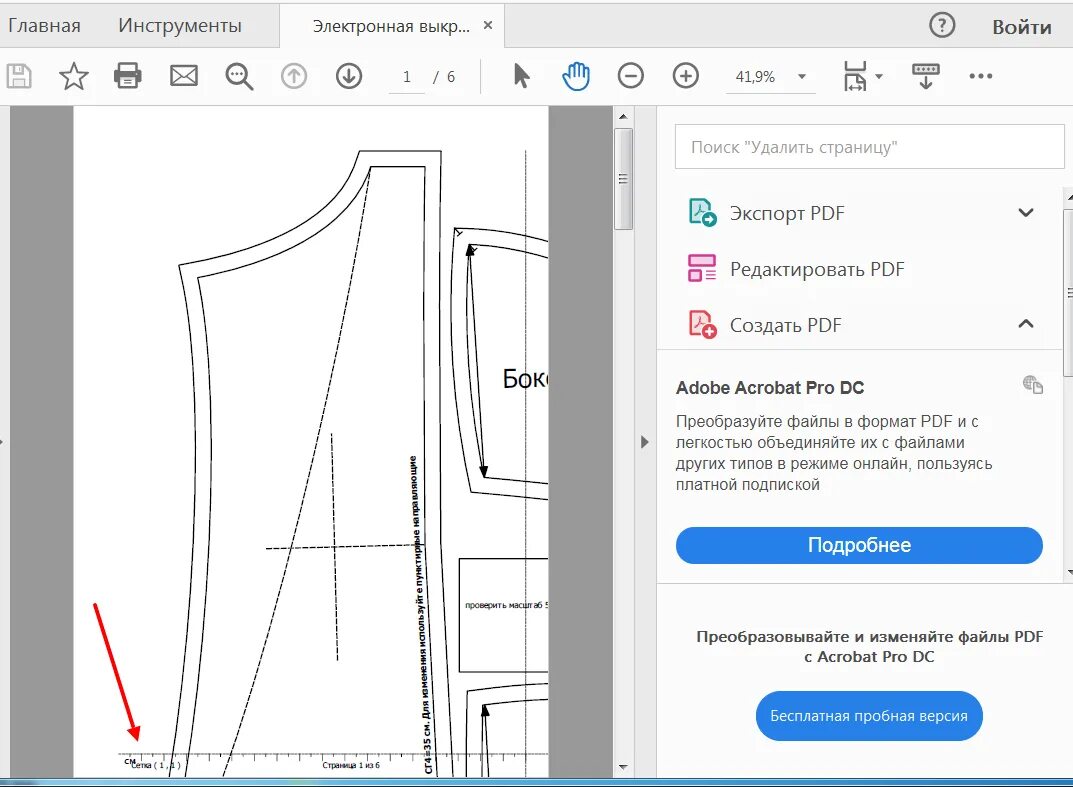Click the Edit PDF icon
Viewport: 1073px width, 787px height.
click(702, 268)
